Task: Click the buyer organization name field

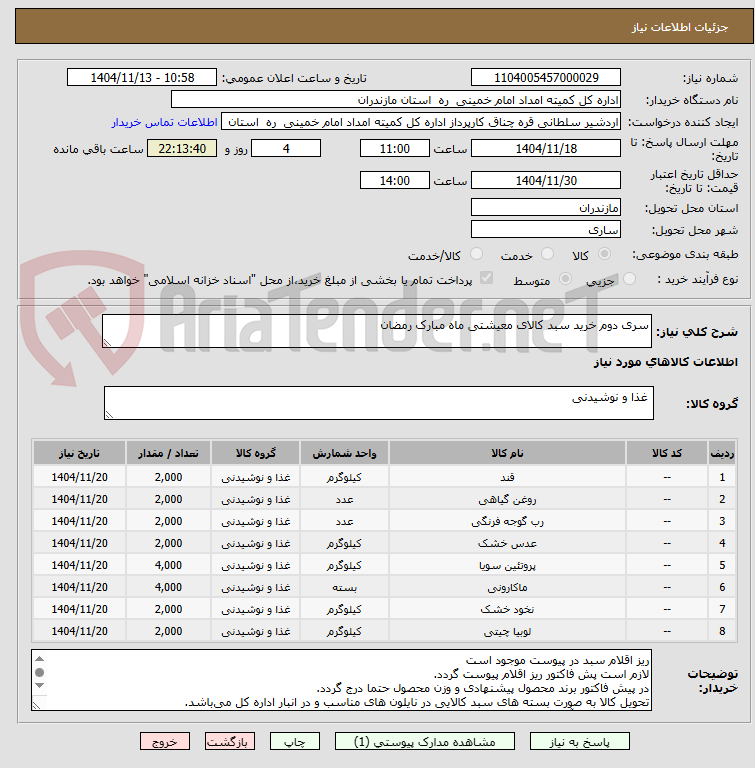Action: coord(396,99)
